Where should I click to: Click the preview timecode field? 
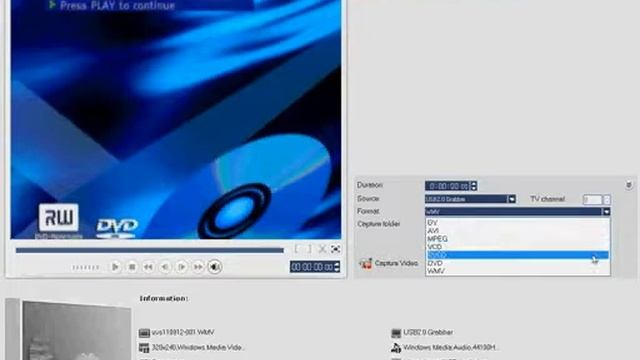pyautogui.click(x=312, y=267)
